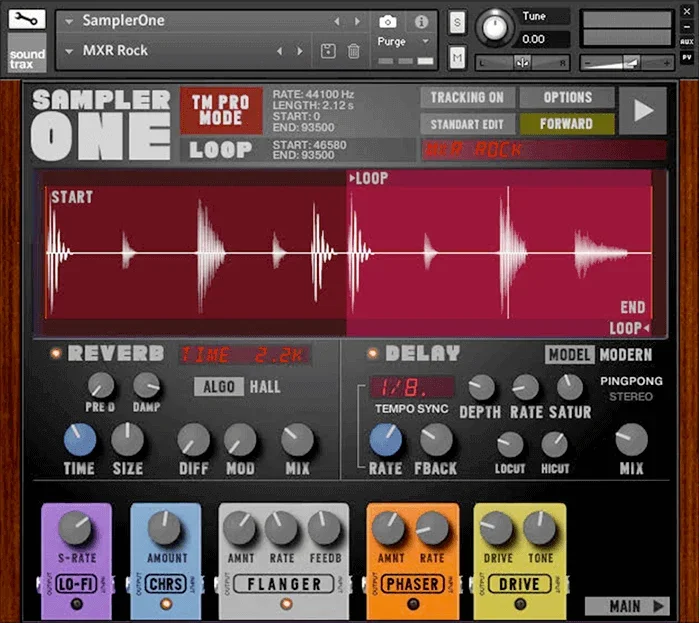Select next snapshot beside MXR Rock
The width and height of the screenshot is (699, 623).
(300, 51)
